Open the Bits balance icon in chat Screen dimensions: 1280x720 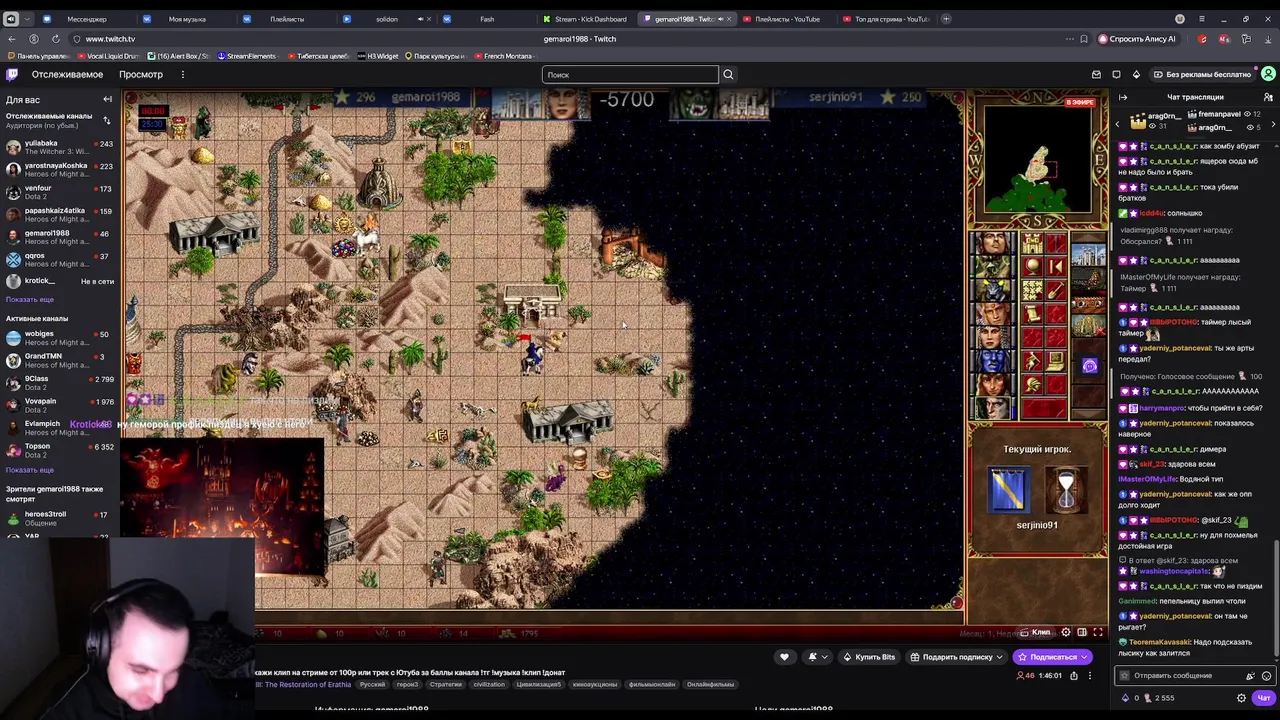pyautogui.click(x=1125, y=698)
